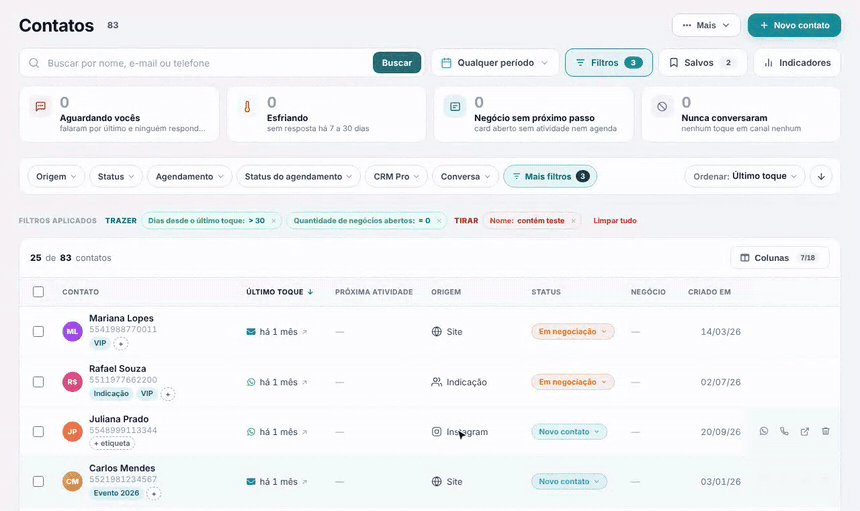Open Carlos Mendes last touch arrow link

tap(305, 482)
